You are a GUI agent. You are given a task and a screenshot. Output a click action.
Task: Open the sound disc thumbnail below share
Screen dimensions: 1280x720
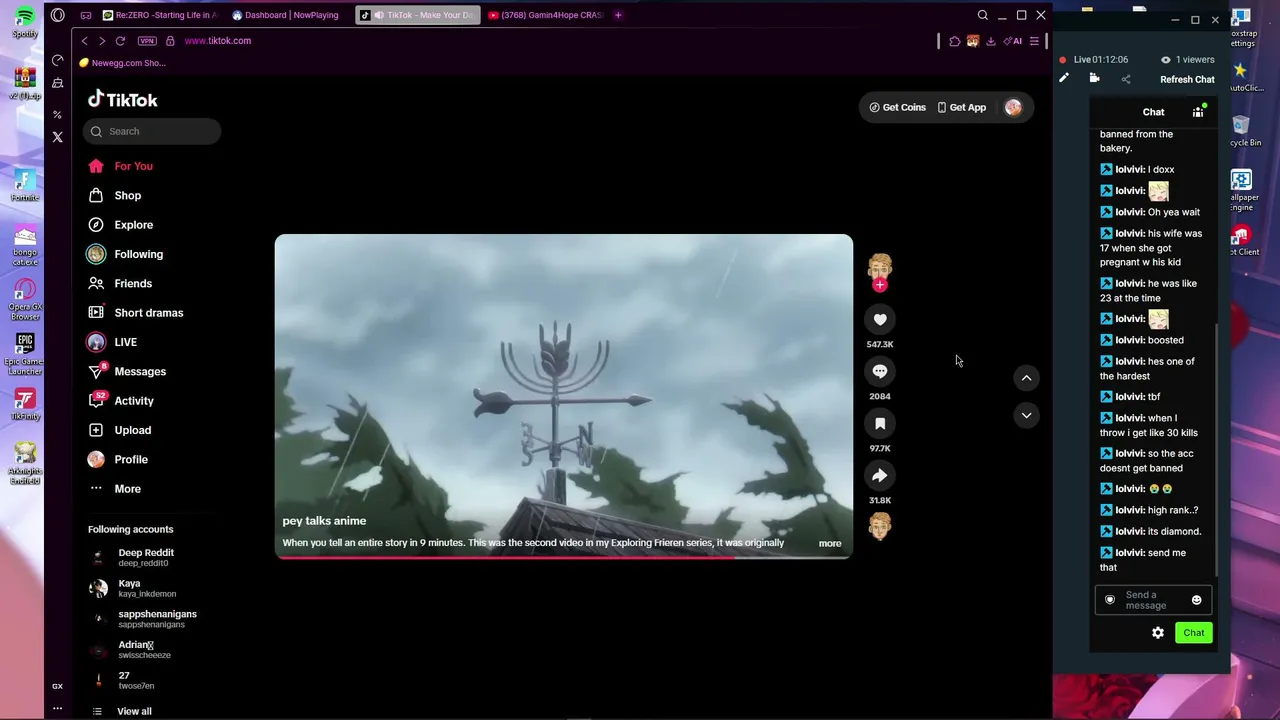[880, 527]
